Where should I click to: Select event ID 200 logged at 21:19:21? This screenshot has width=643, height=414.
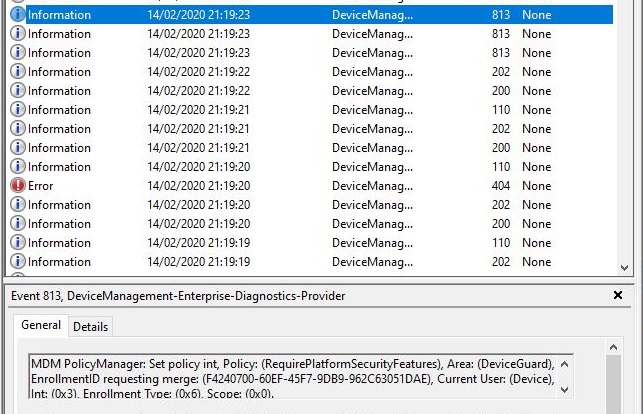(501, 148)
